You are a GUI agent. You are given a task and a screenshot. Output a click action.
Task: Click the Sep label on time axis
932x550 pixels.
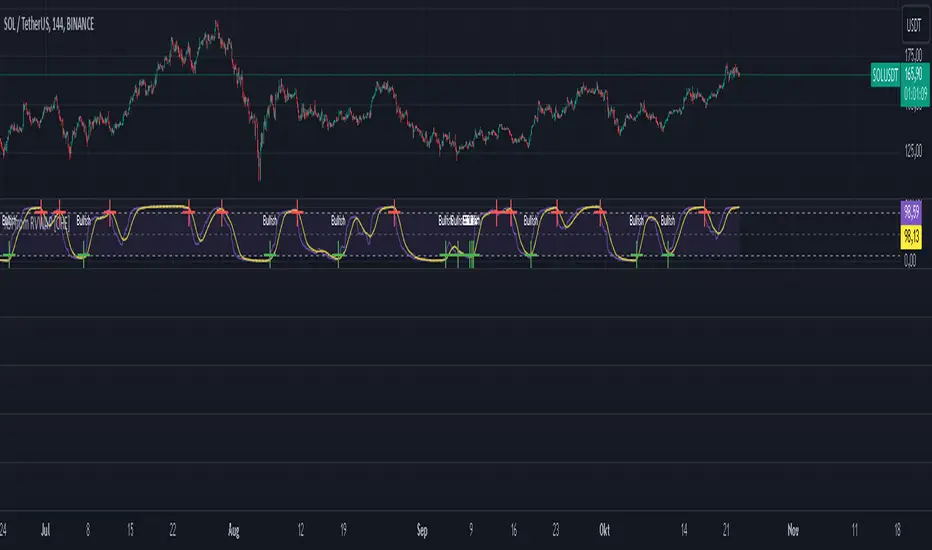pos(422,530)
